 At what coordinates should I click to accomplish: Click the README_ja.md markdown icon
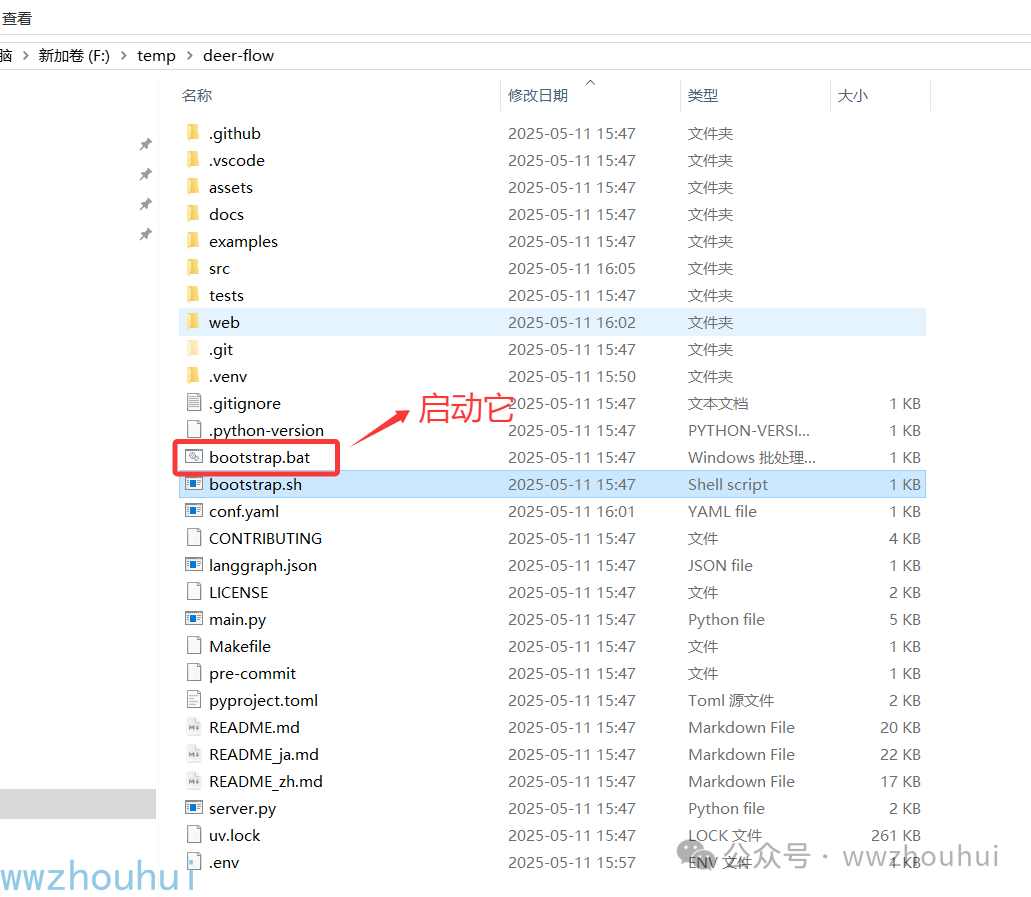click(x=194, y=753)
